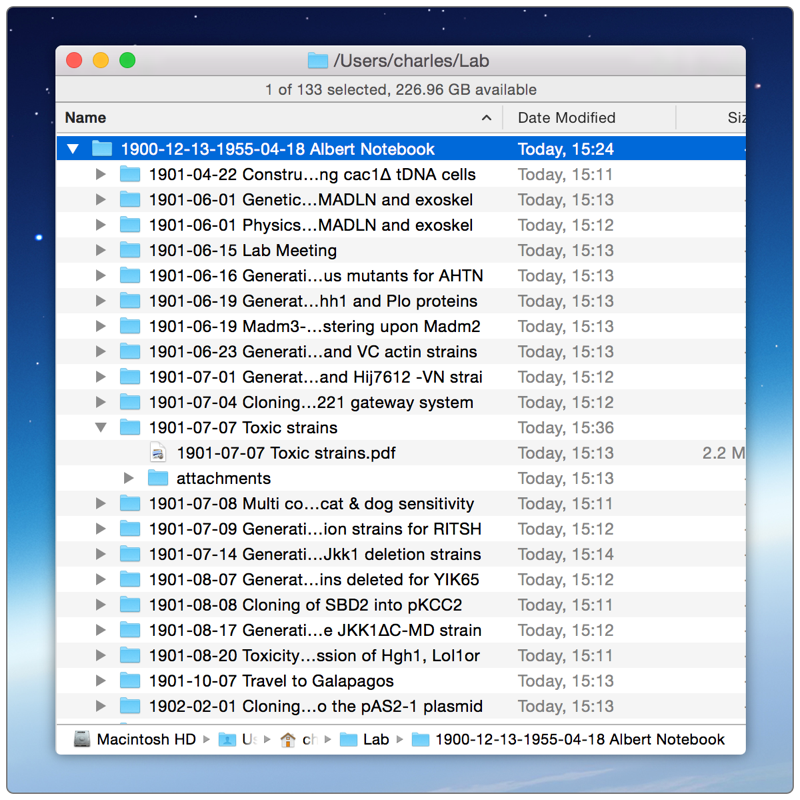Select 1901-07-07 Toxic strains.pdf file name
This screenshot has width=800, height=800.
click(x=286, y=453)
